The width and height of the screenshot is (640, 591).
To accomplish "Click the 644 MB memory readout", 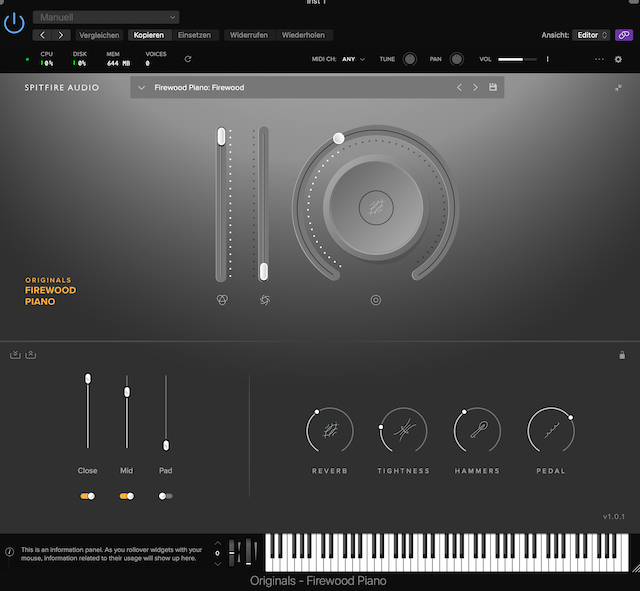I will (x=118, y=63).
